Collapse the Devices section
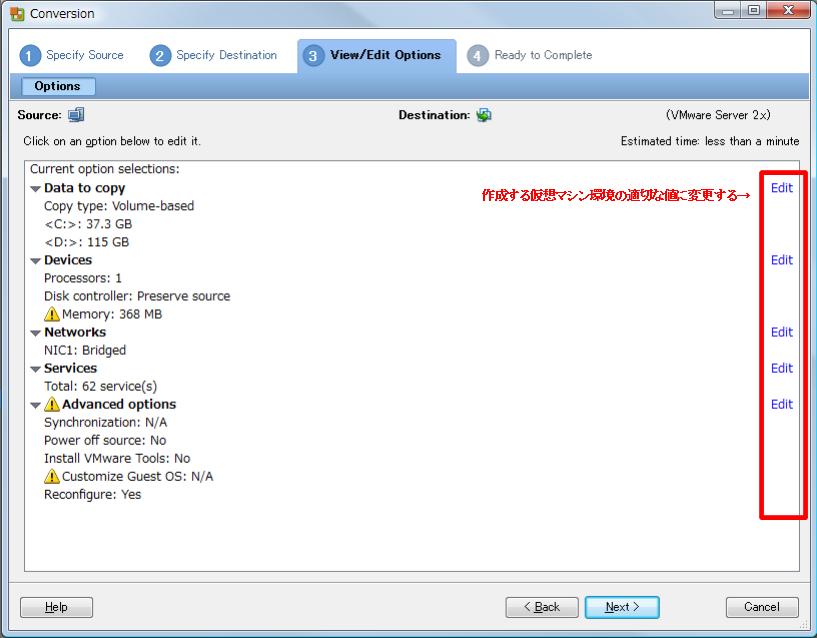The image size is (817, 638). pos(35,261)
